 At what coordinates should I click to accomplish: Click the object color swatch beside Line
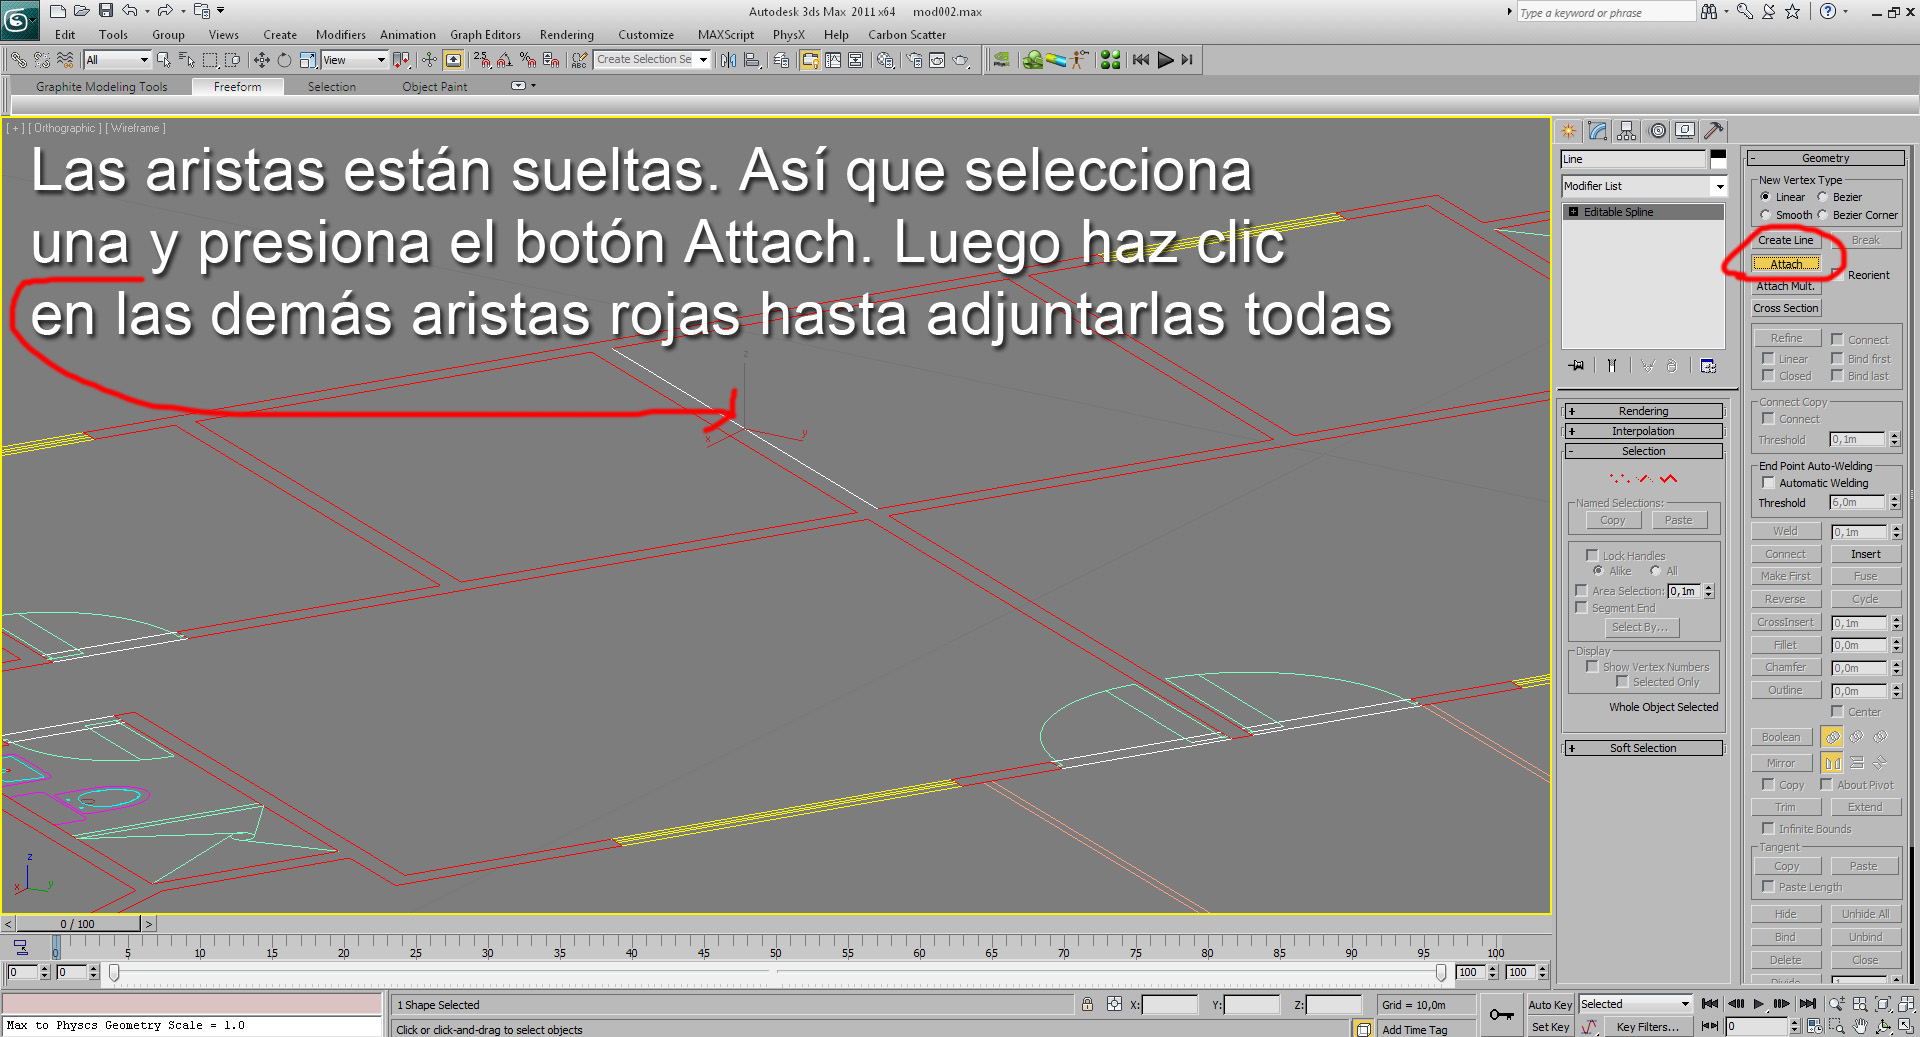point(1718,159)
